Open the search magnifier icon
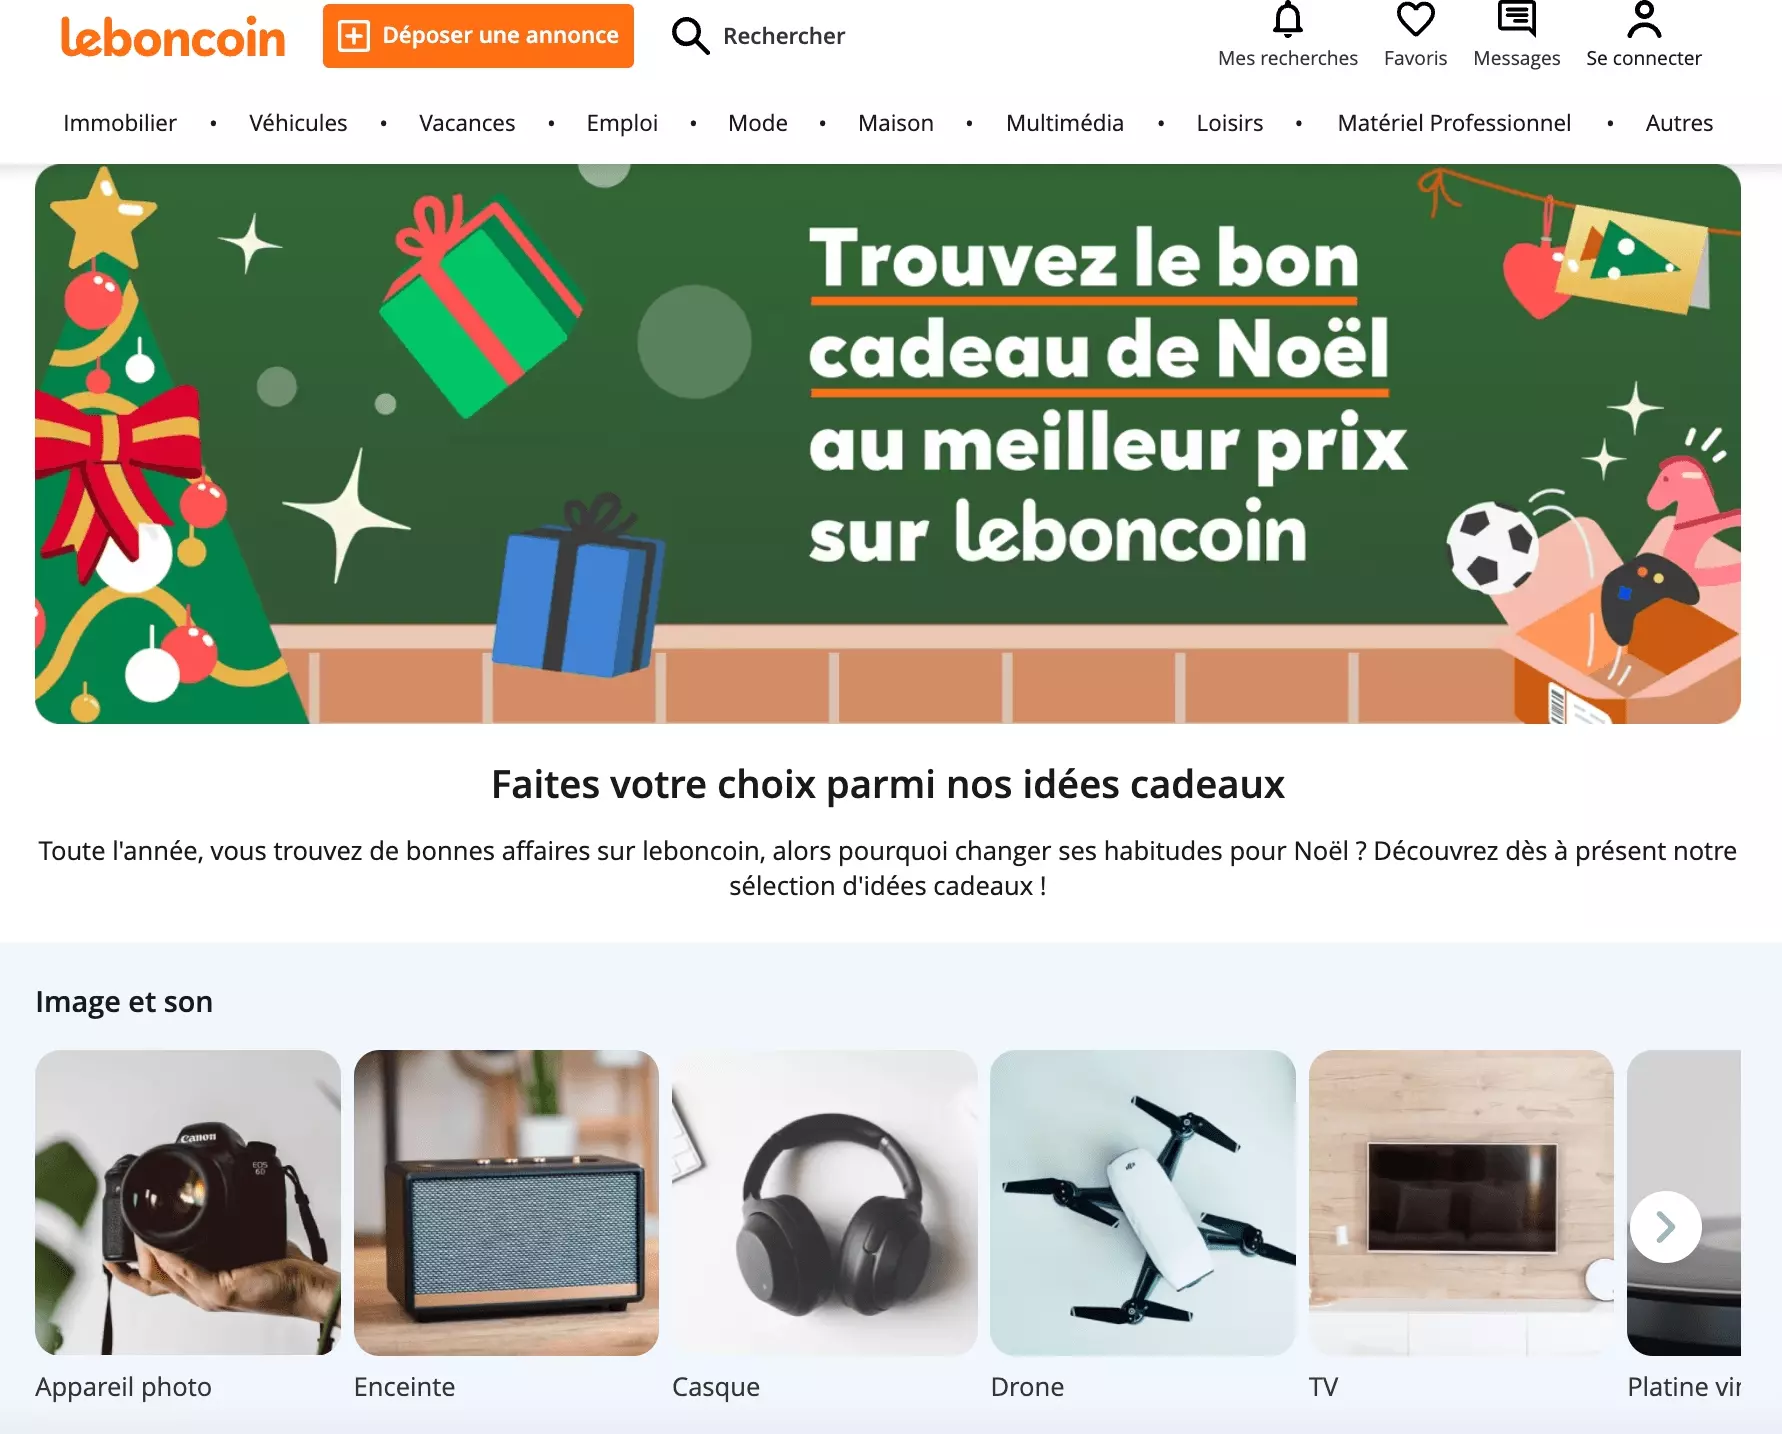 point(690,36)
